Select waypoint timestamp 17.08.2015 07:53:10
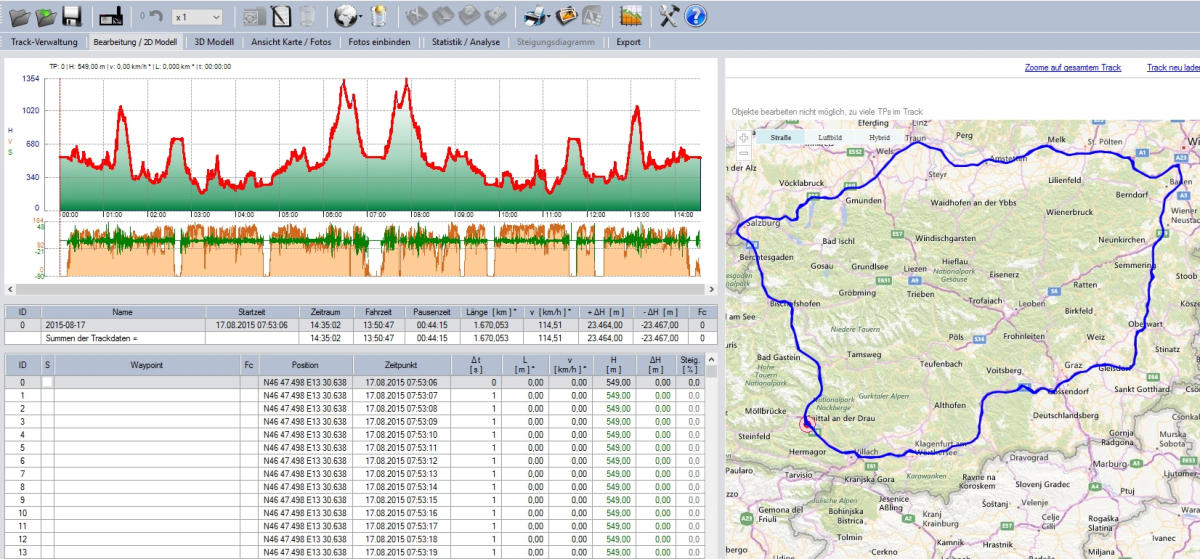 point(402,434)
